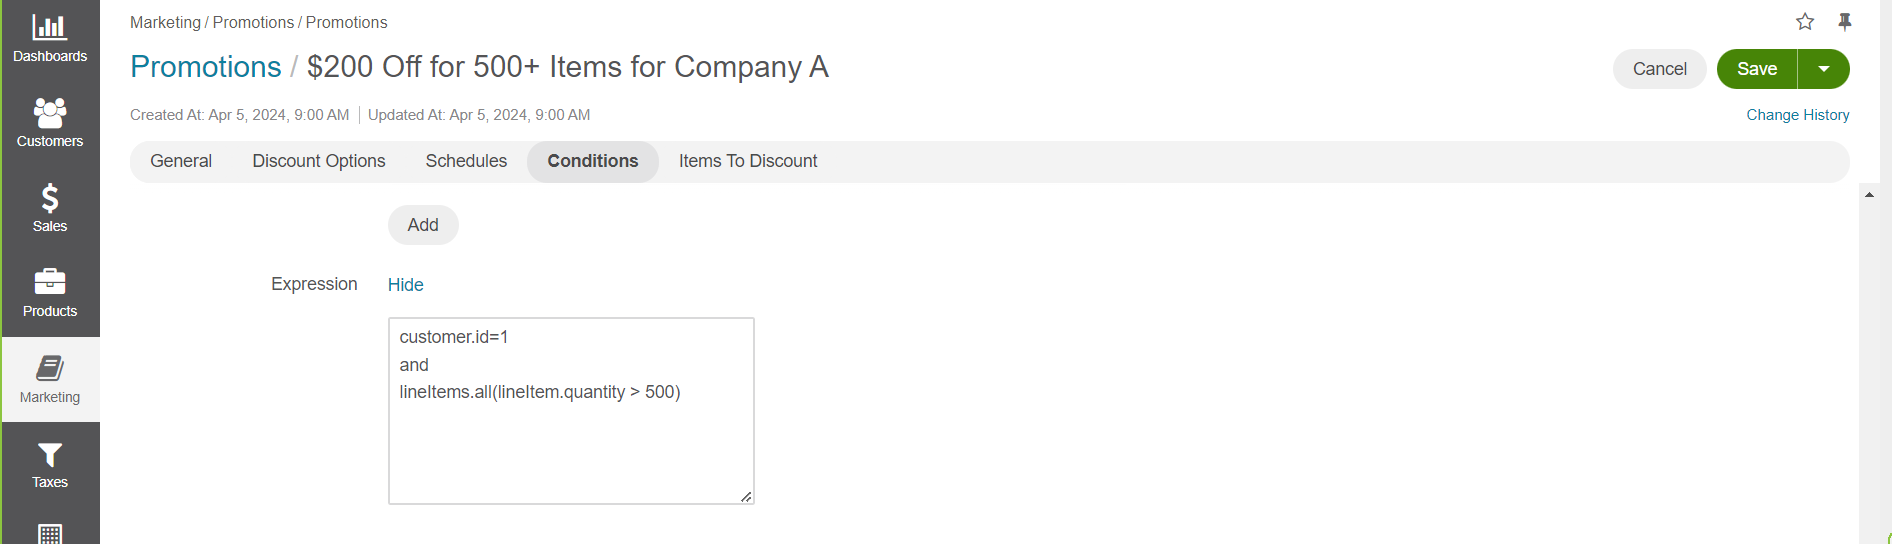Go to Items To Discount tab

click(748, 161)
